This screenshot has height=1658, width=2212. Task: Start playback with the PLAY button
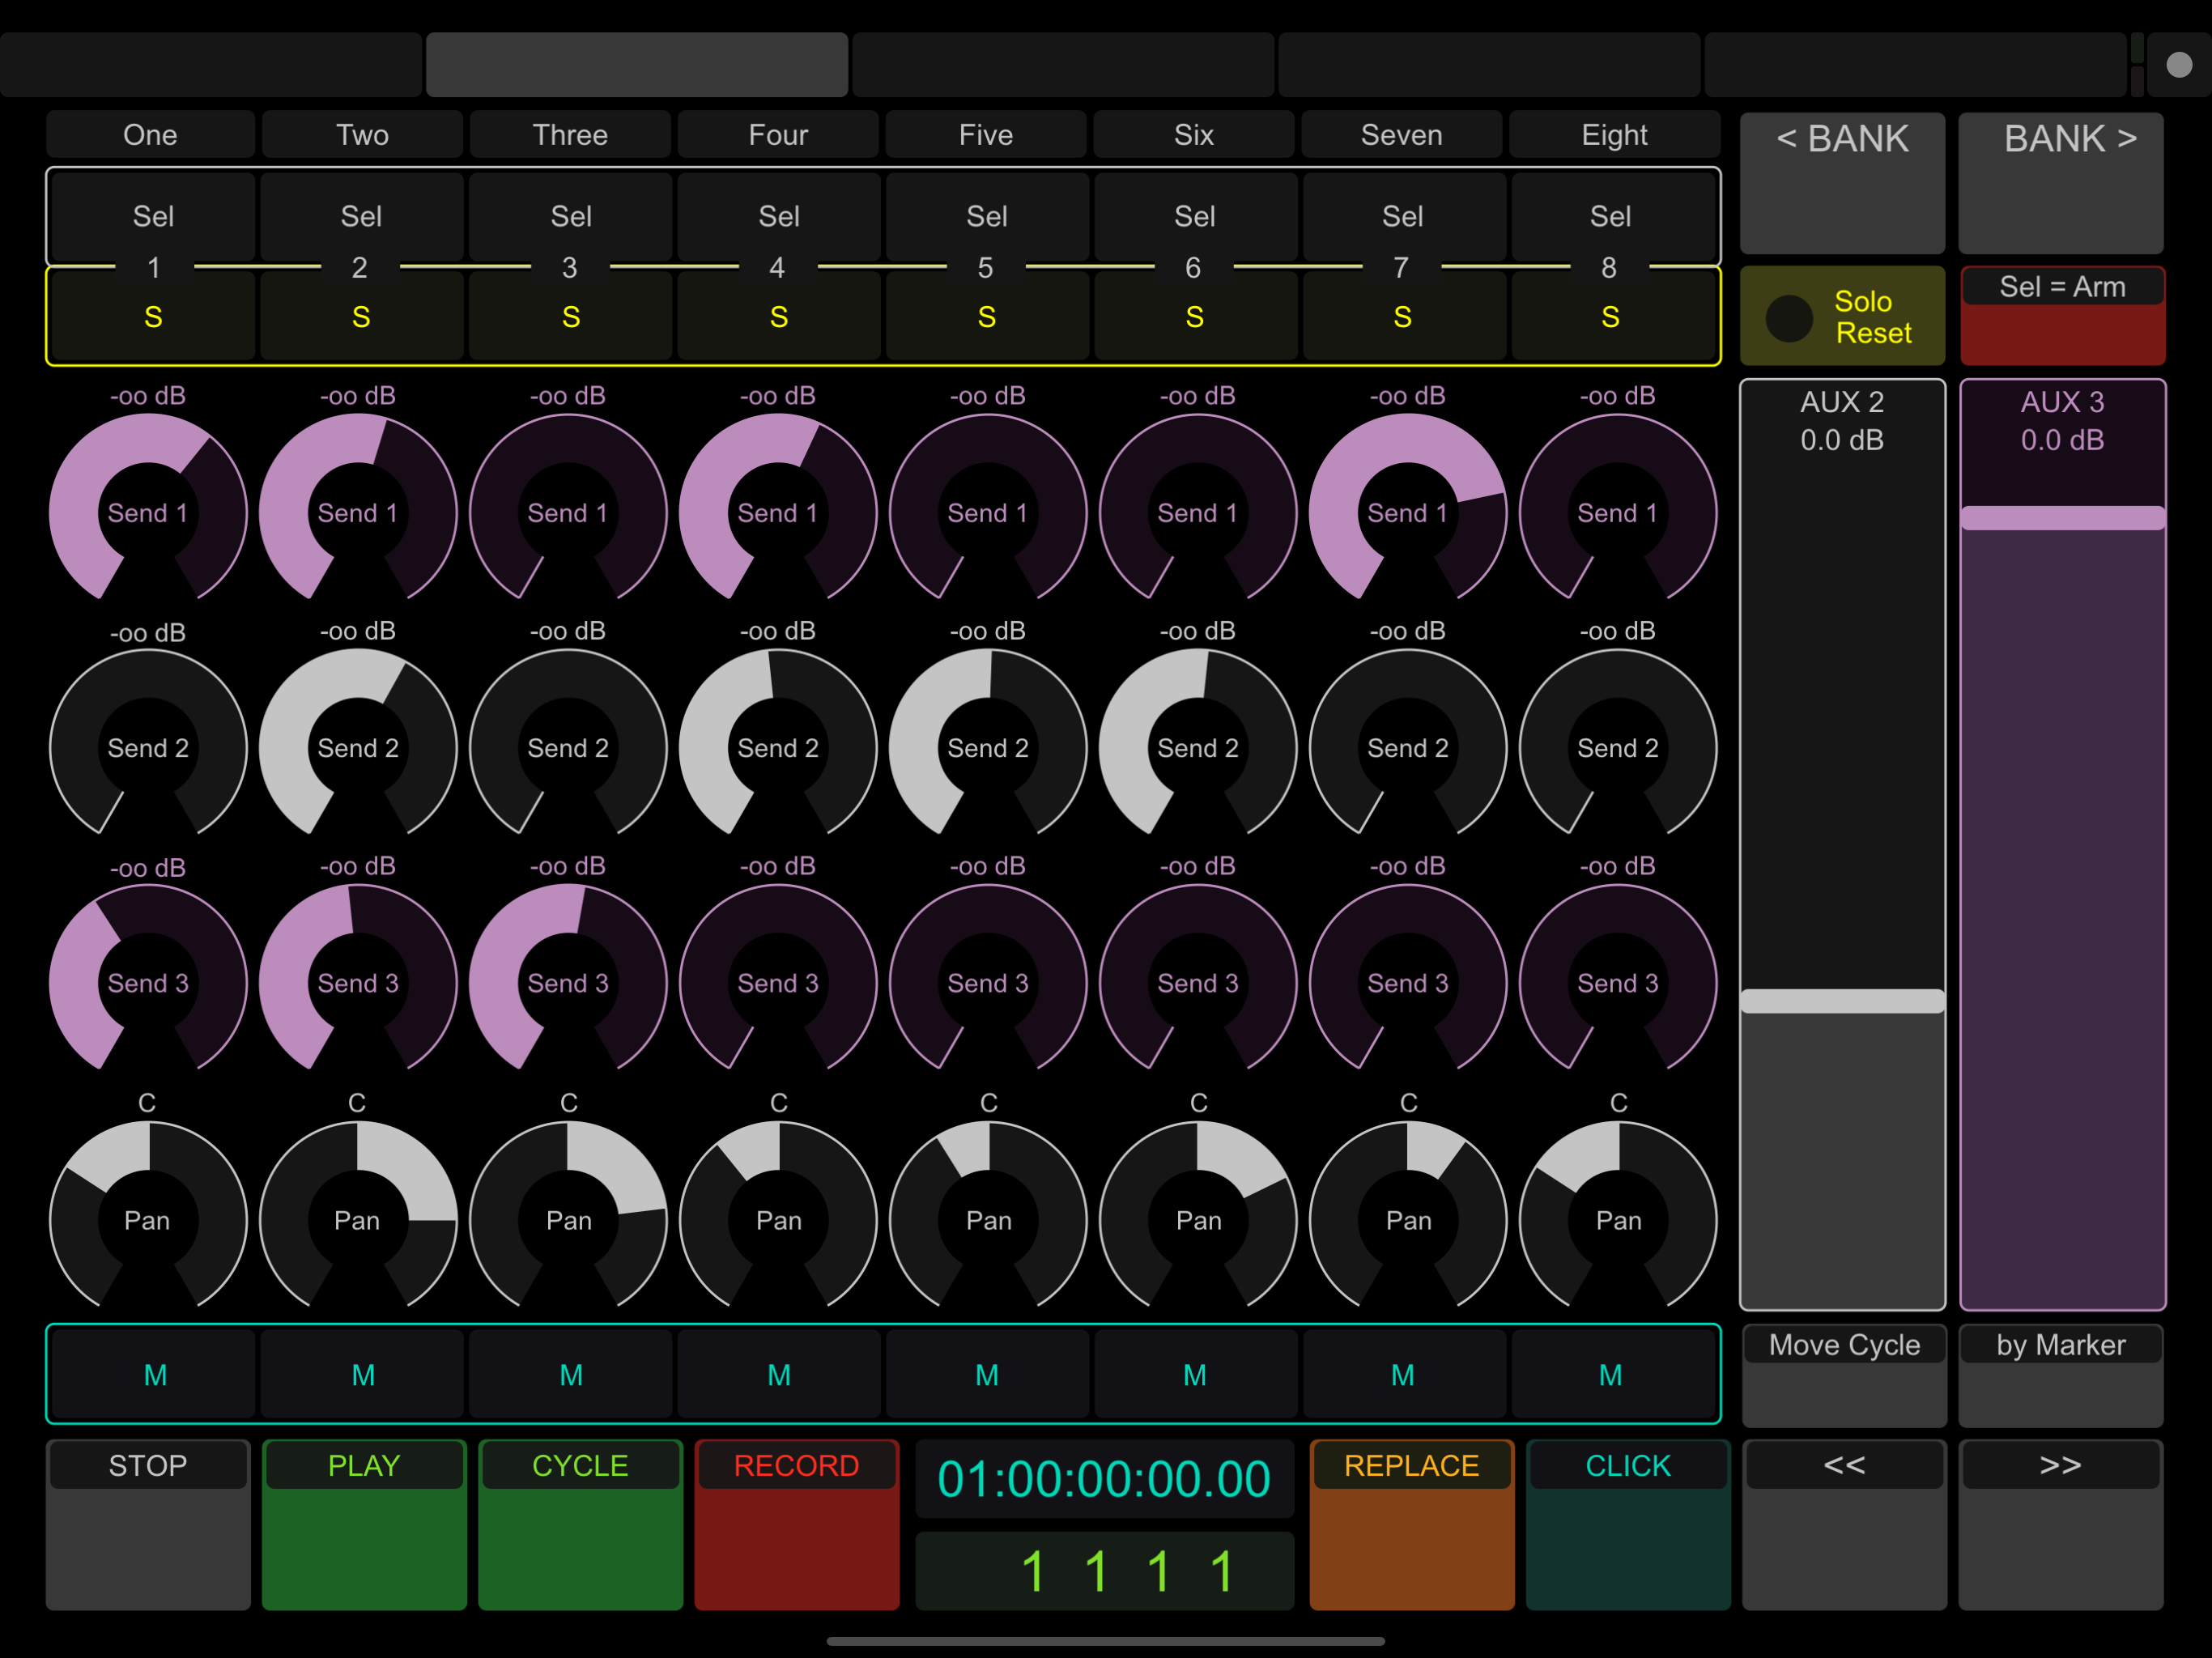click(x=364, y=1524)
